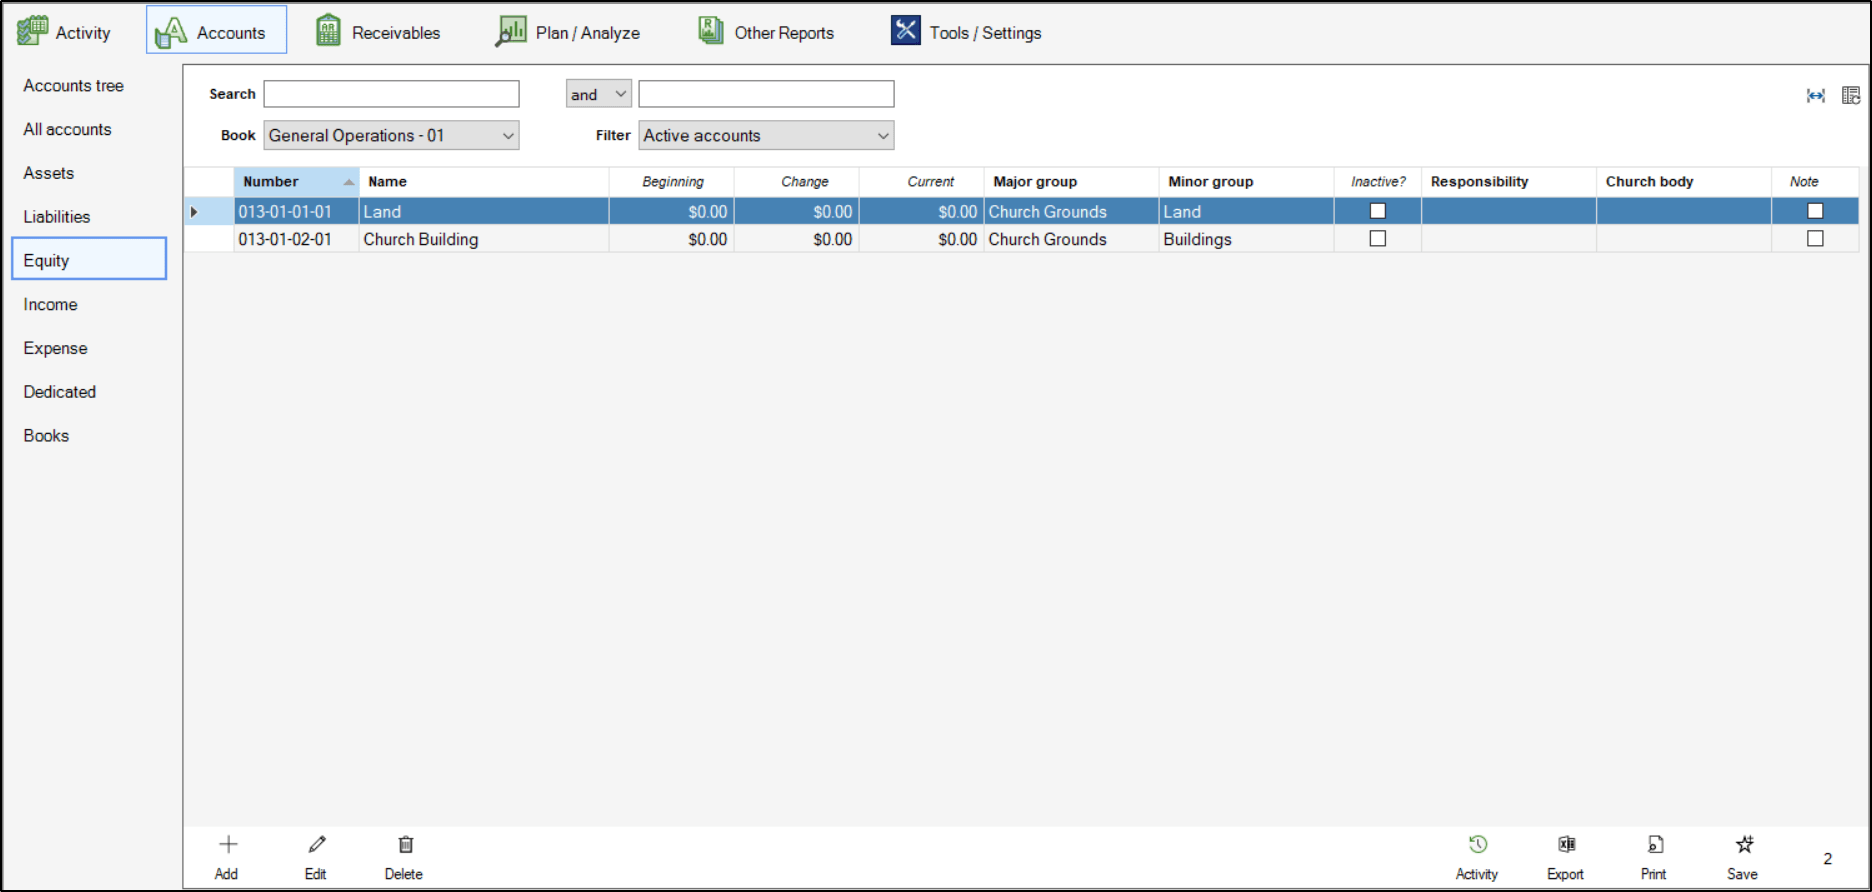Viewport: 1872px width, 892px height.
Task: Click the Add plus icon
Action: click(x=228, y=845)
